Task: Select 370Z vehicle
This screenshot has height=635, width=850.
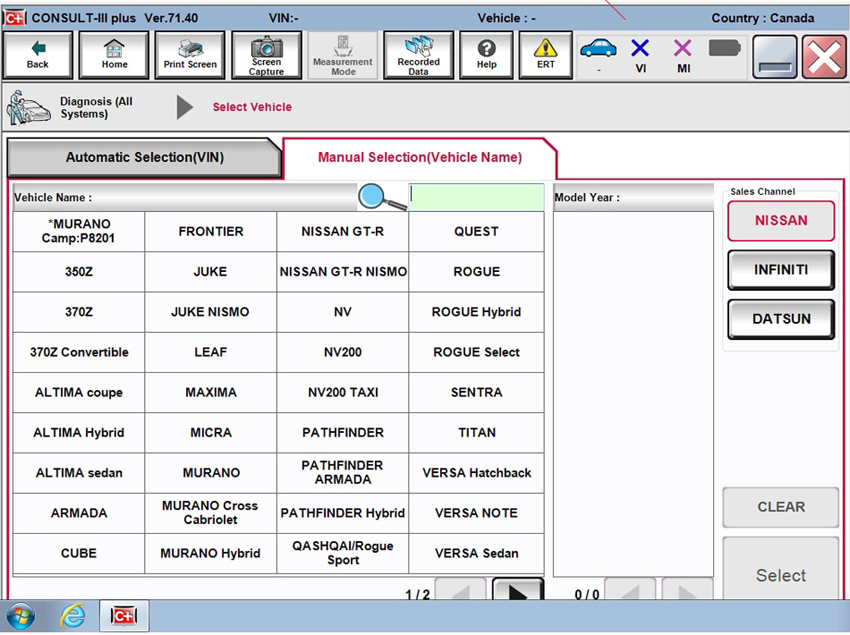Action: point(79,312)
